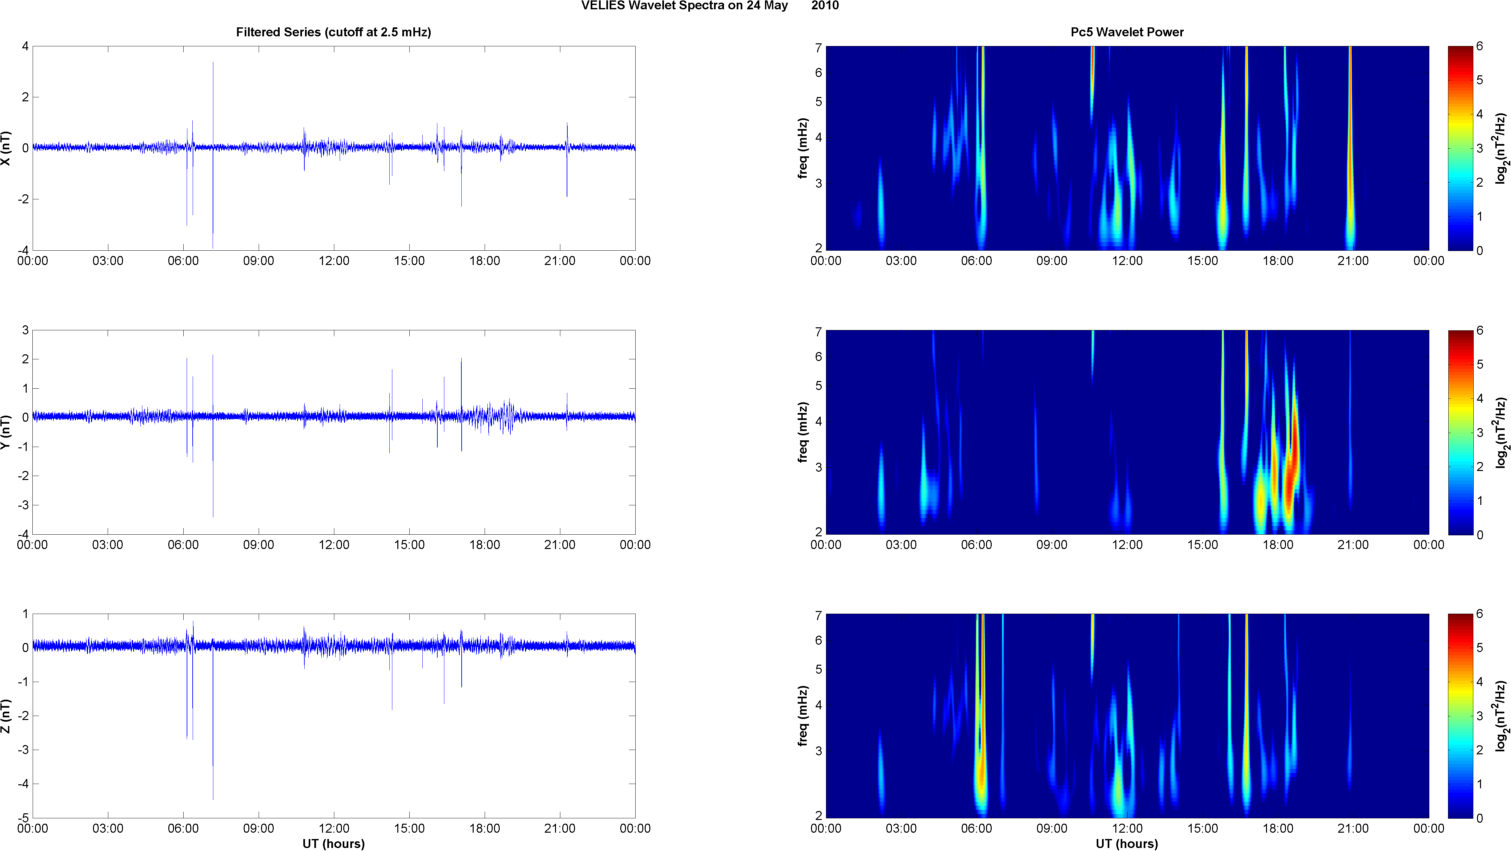Click 'UT (hours)' under the bottom wavelet plot
This screenshot has width=1511, height=851.
tap(1127, 843)
